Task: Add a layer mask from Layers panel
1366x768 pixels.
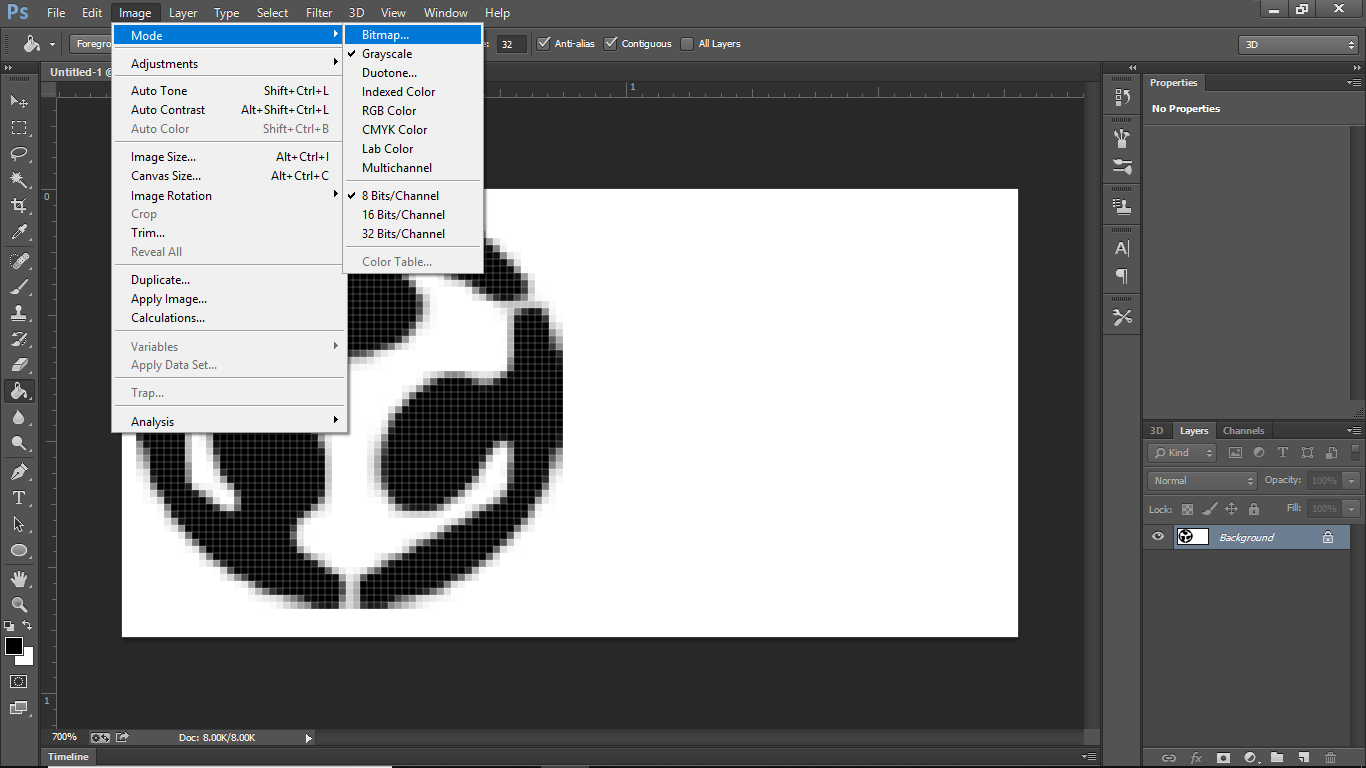Action: pyautogui.click(x=1222, y=758)
